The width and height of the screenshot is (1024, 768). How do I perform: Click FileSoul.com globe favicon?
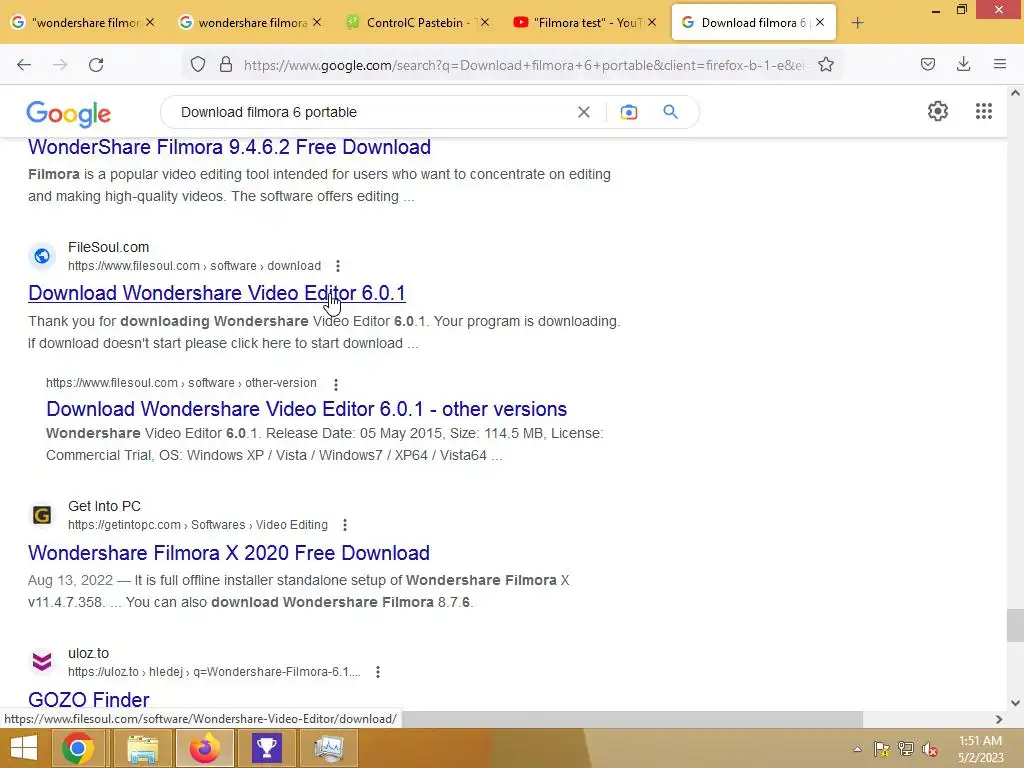[x=42, y=256]
